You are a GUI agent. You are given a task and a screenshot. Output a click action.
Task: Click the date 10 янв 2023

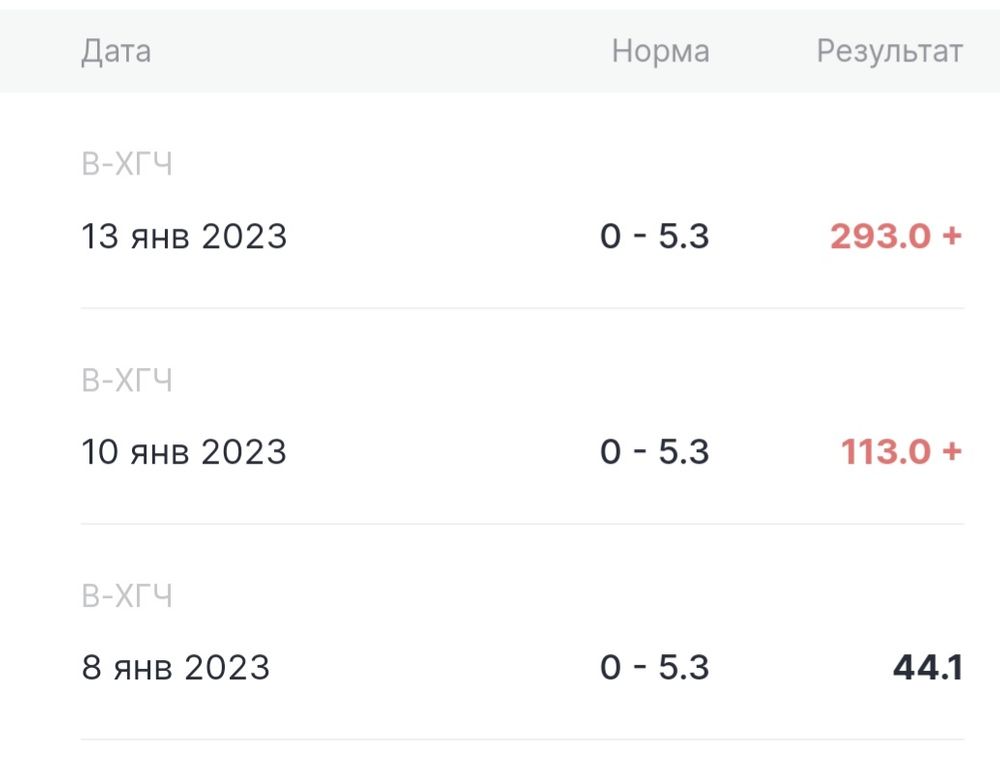(x=183, y=452)
